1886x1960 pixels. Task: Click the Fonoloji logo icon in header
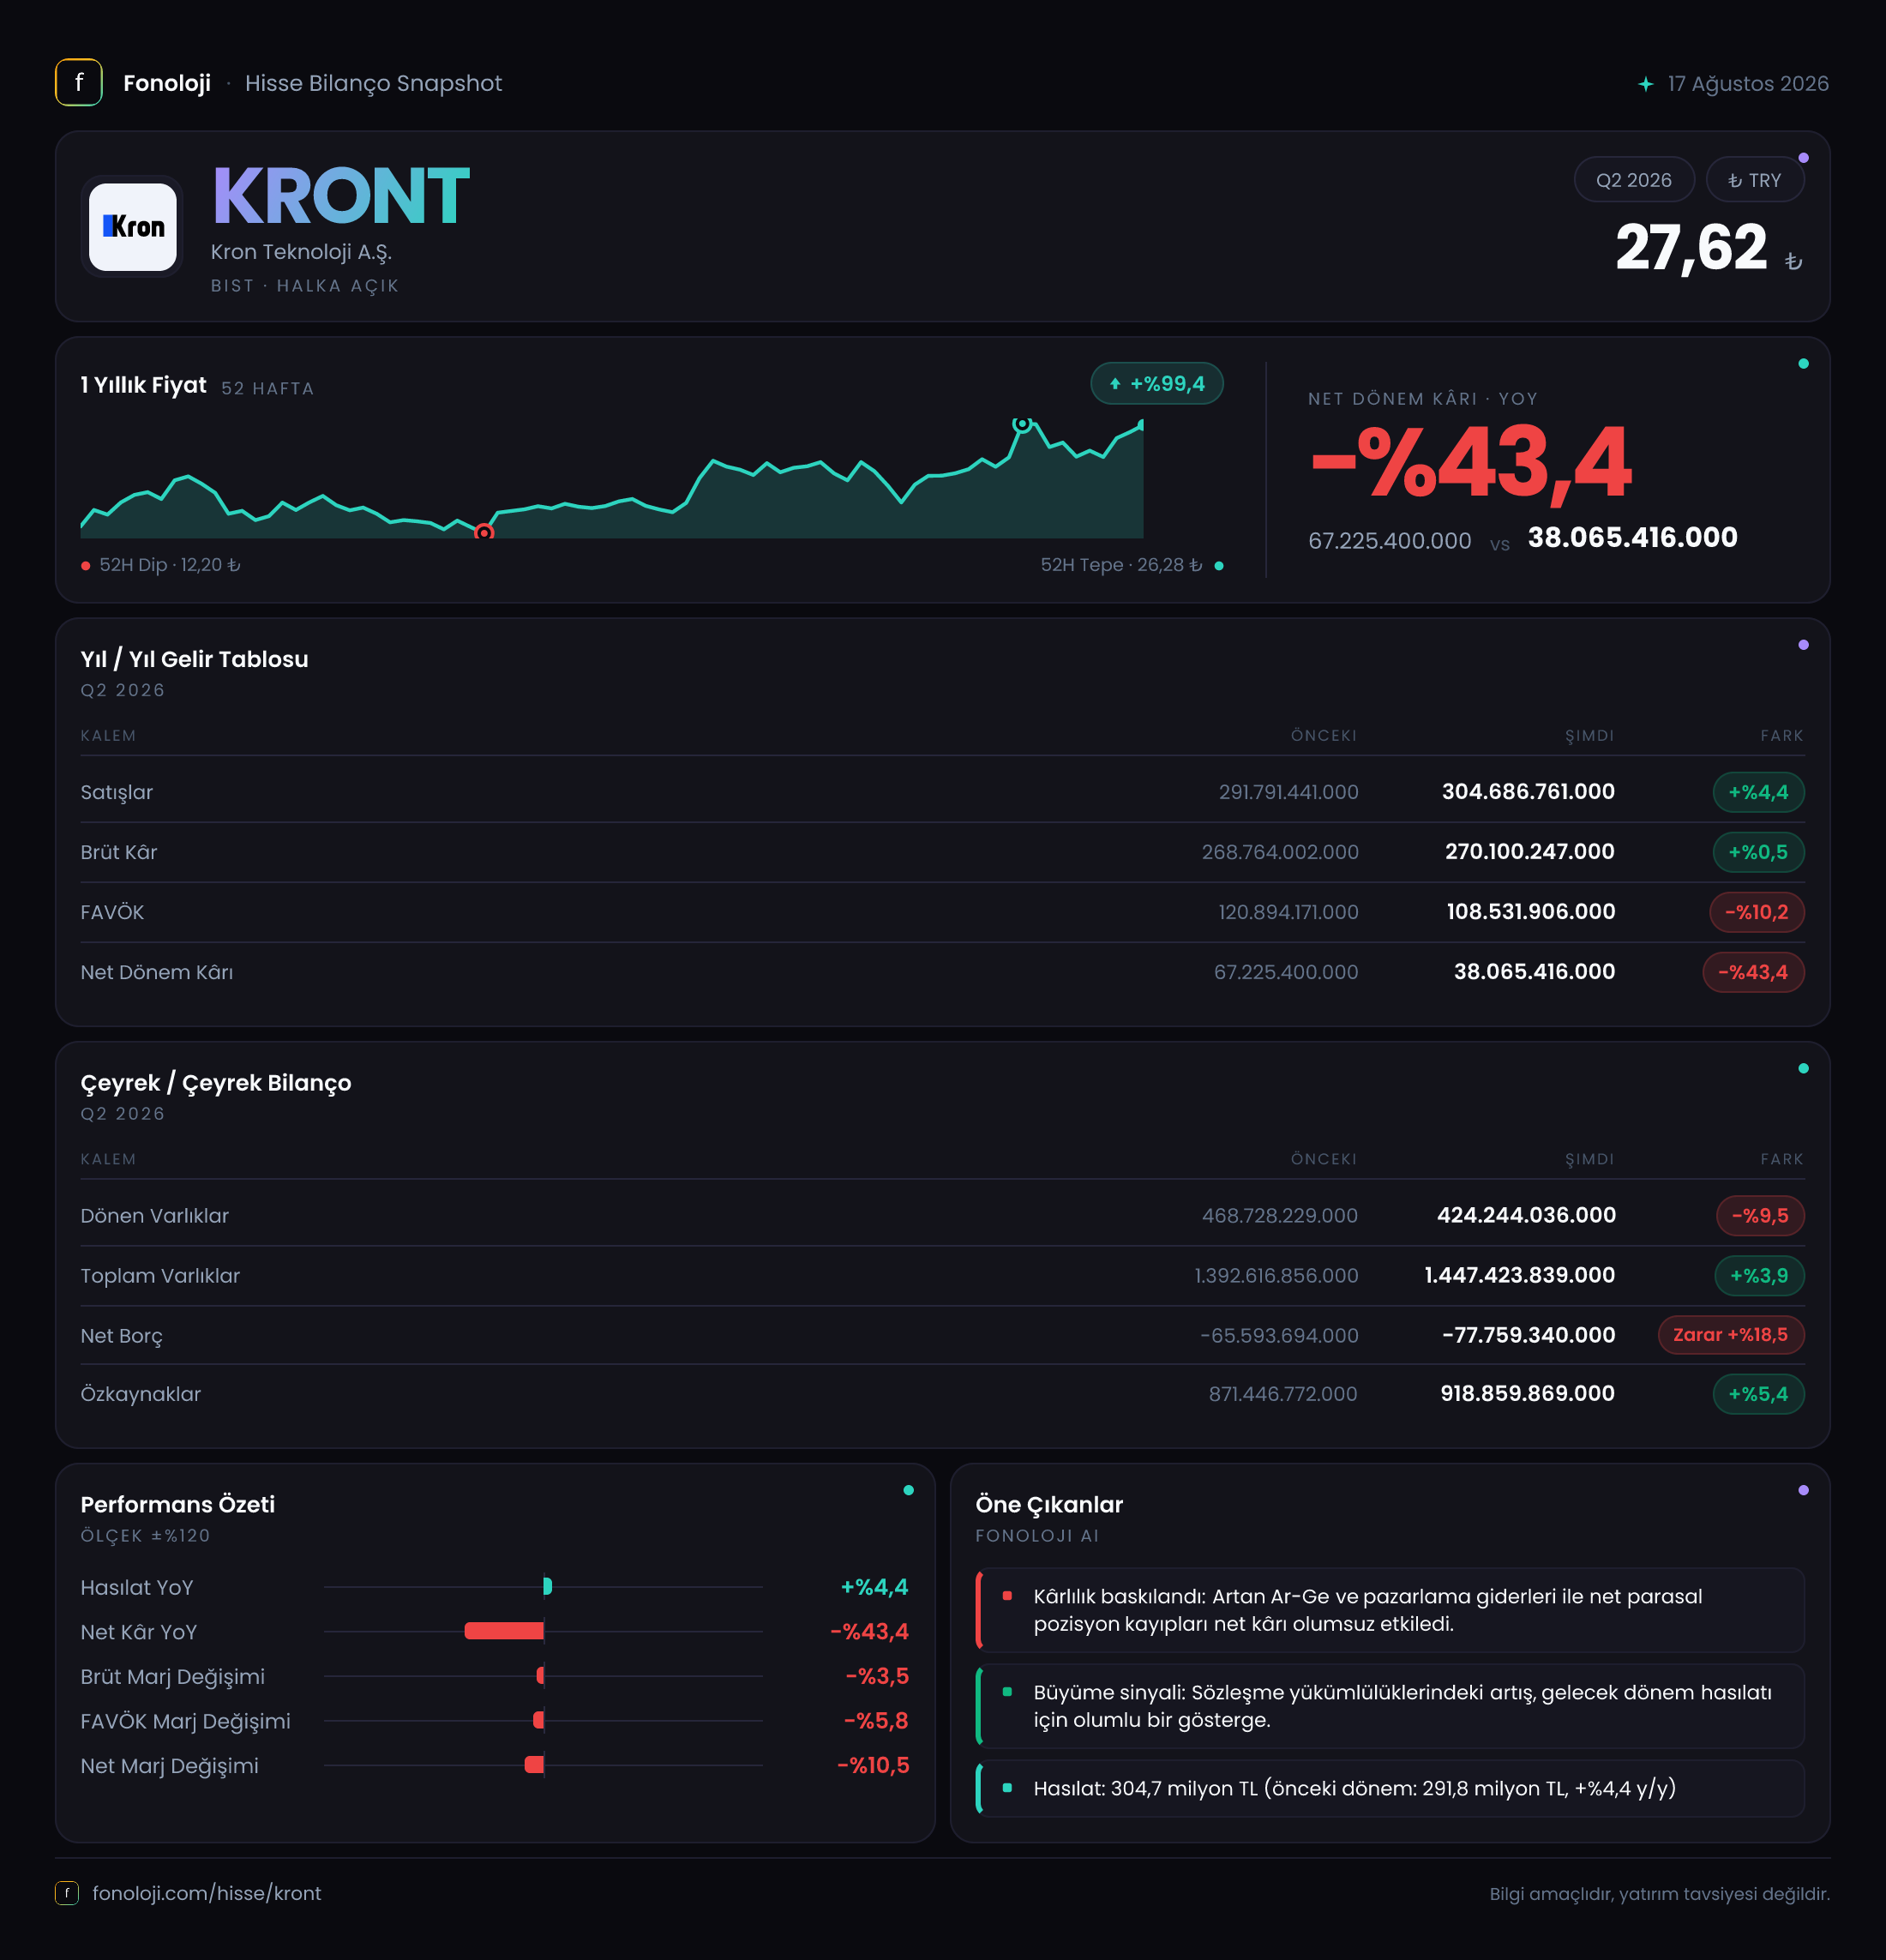point(79,82)
